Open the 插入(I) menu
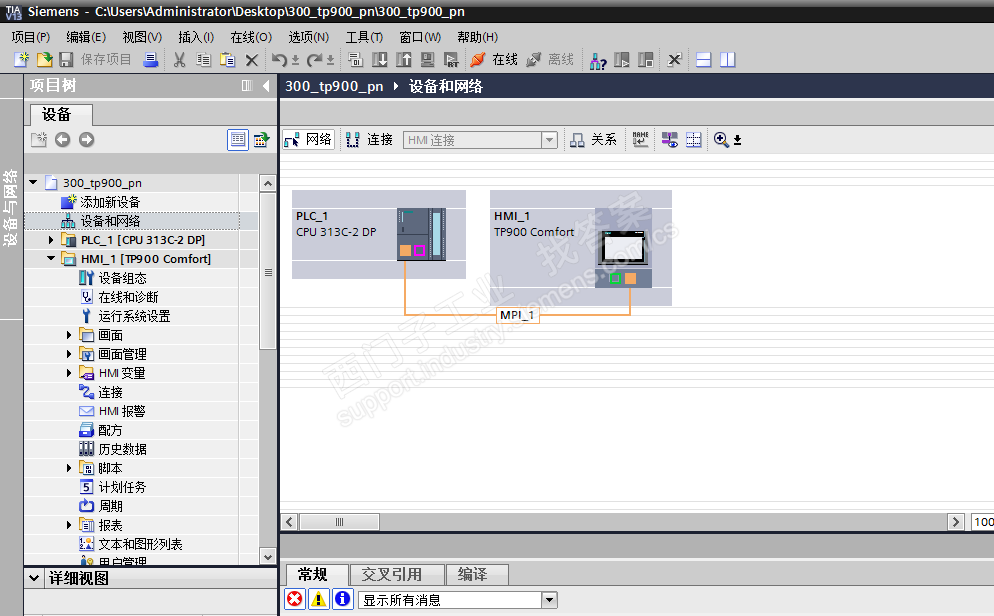 196,37
